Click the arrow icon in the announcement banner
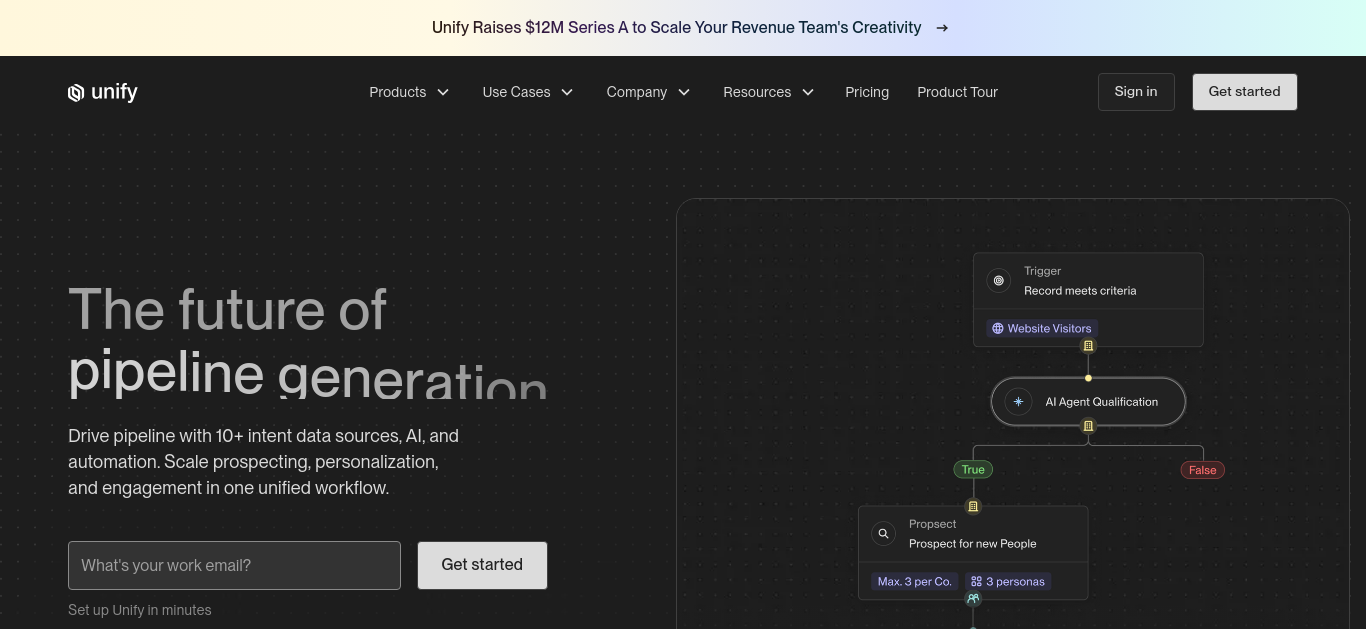Screen dimensions: 1366x629 point(942,28)
